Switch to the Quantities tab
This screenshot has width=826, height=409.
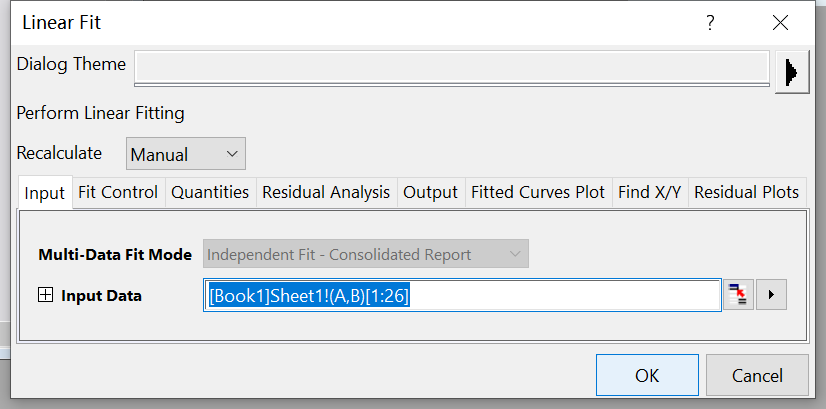pos(210,192)
